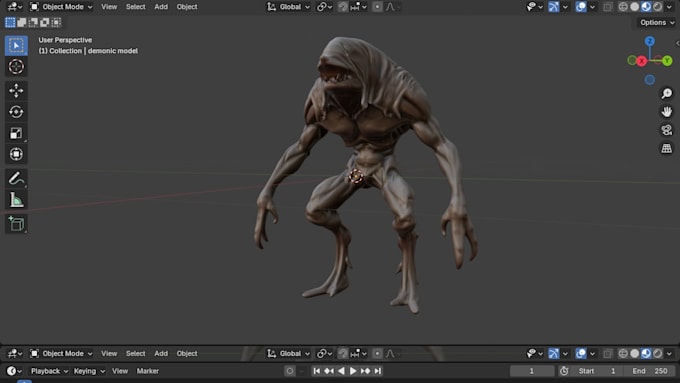Open pivot point dropdown in top header
Screen dimensions: 680x383
tap(324, 7)
